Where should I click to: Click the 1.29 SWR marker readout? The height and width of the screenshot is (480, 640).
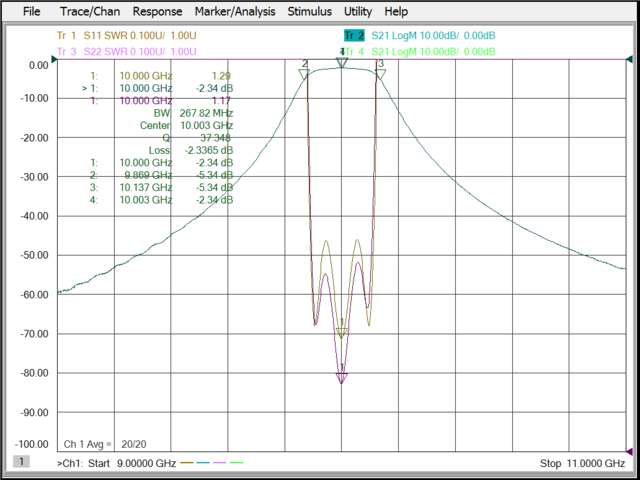(222, 76)
